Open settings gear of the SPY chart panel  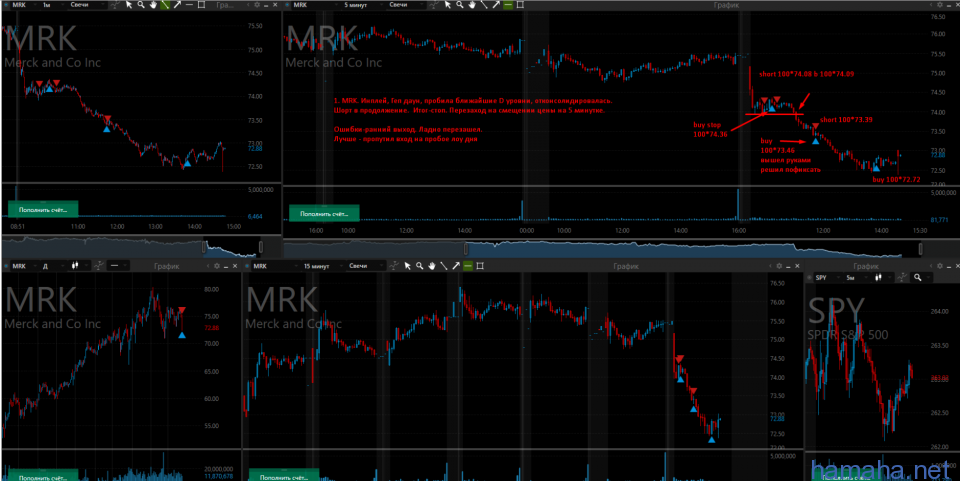[x=940, y=266]
